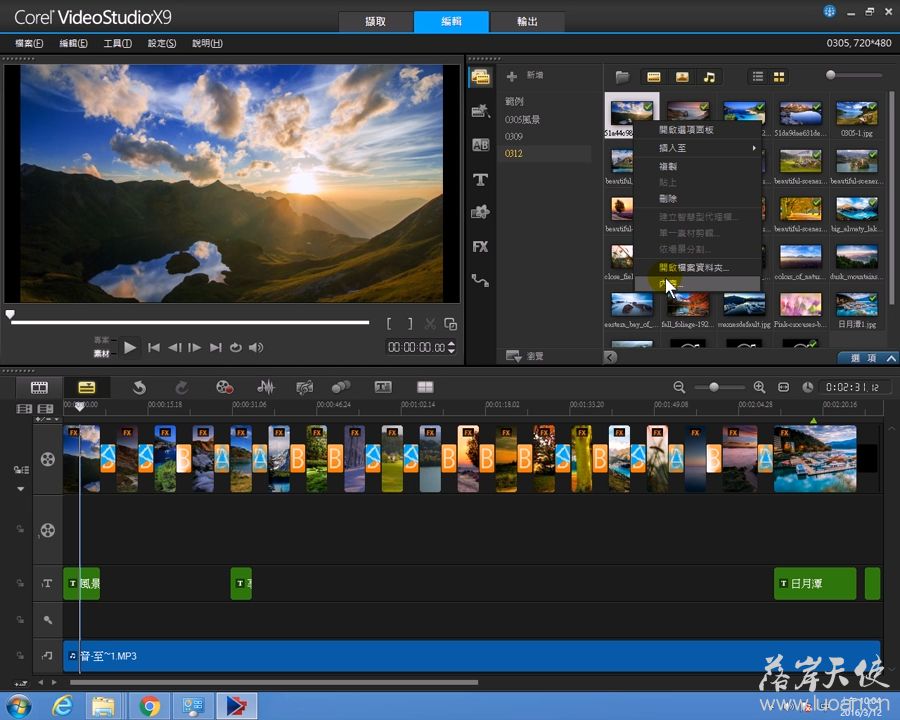
Task: Click the clip volume speaker icon
Action: click(256, 347)
